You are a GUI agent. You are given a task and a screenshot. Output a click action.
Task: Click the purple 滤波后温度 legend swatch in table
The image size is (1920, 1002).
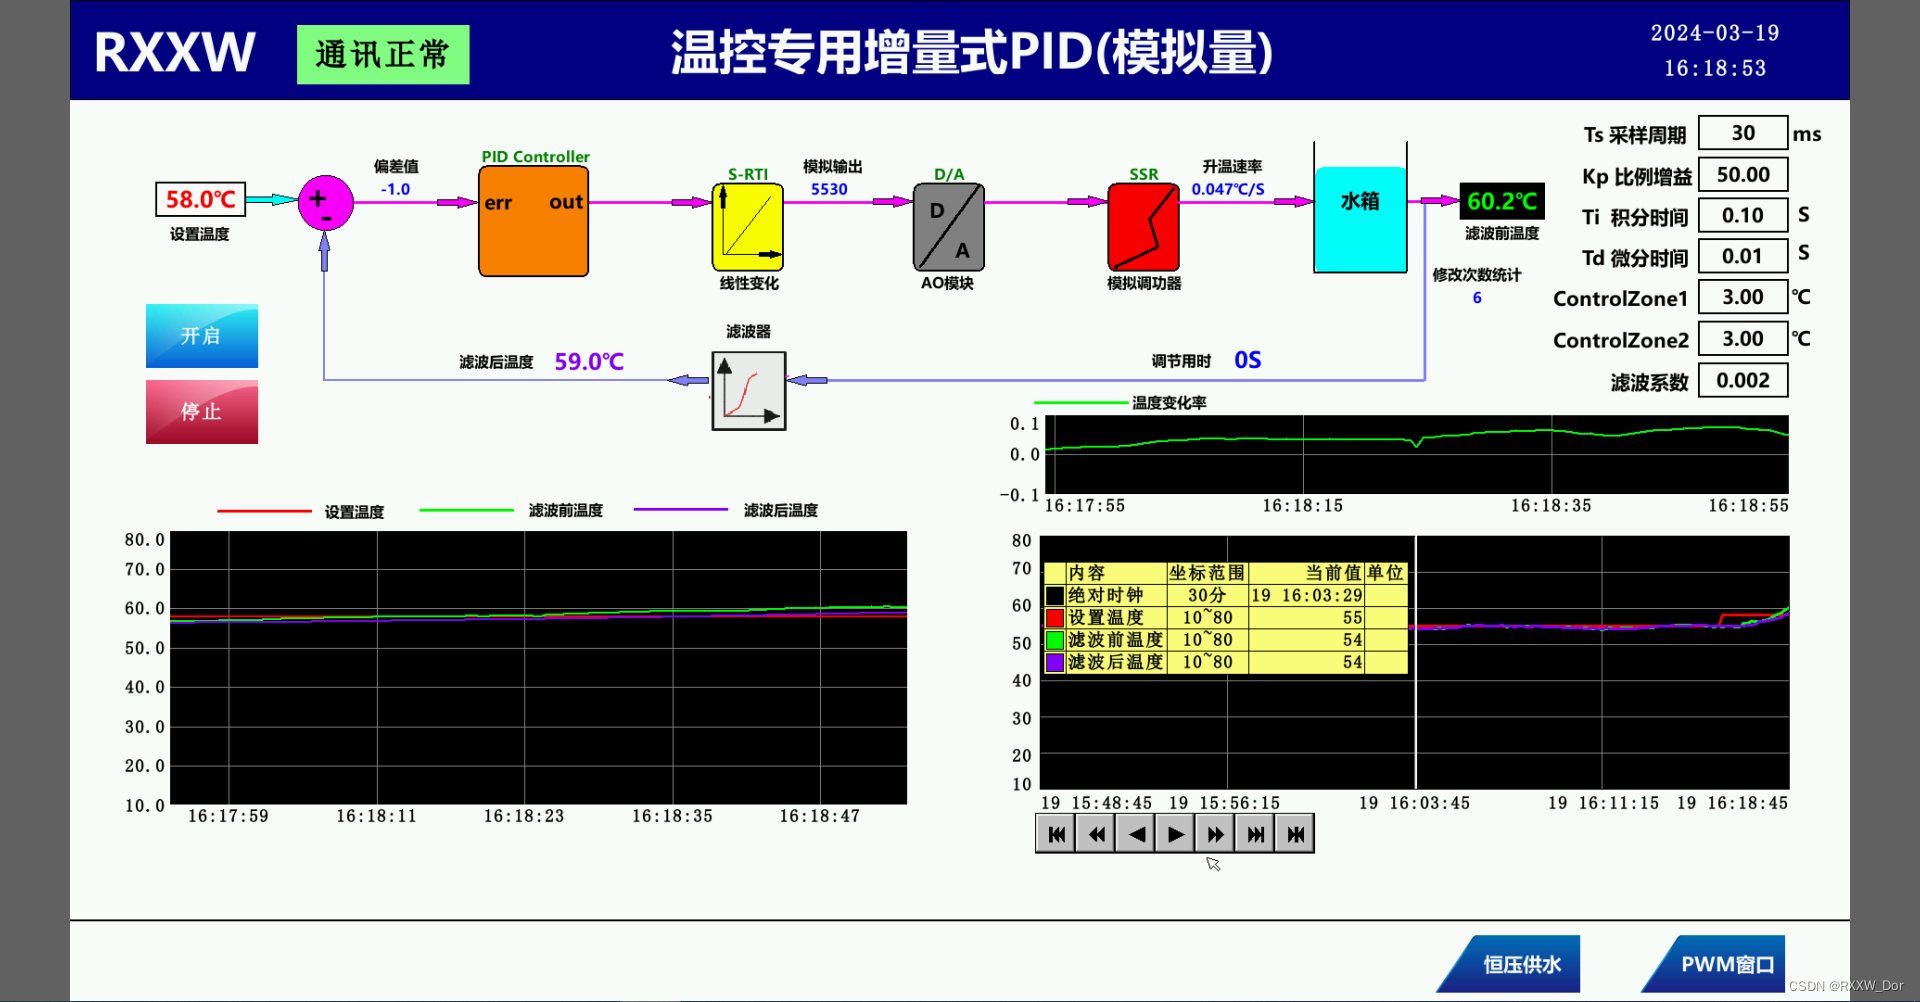(1055, 662)
